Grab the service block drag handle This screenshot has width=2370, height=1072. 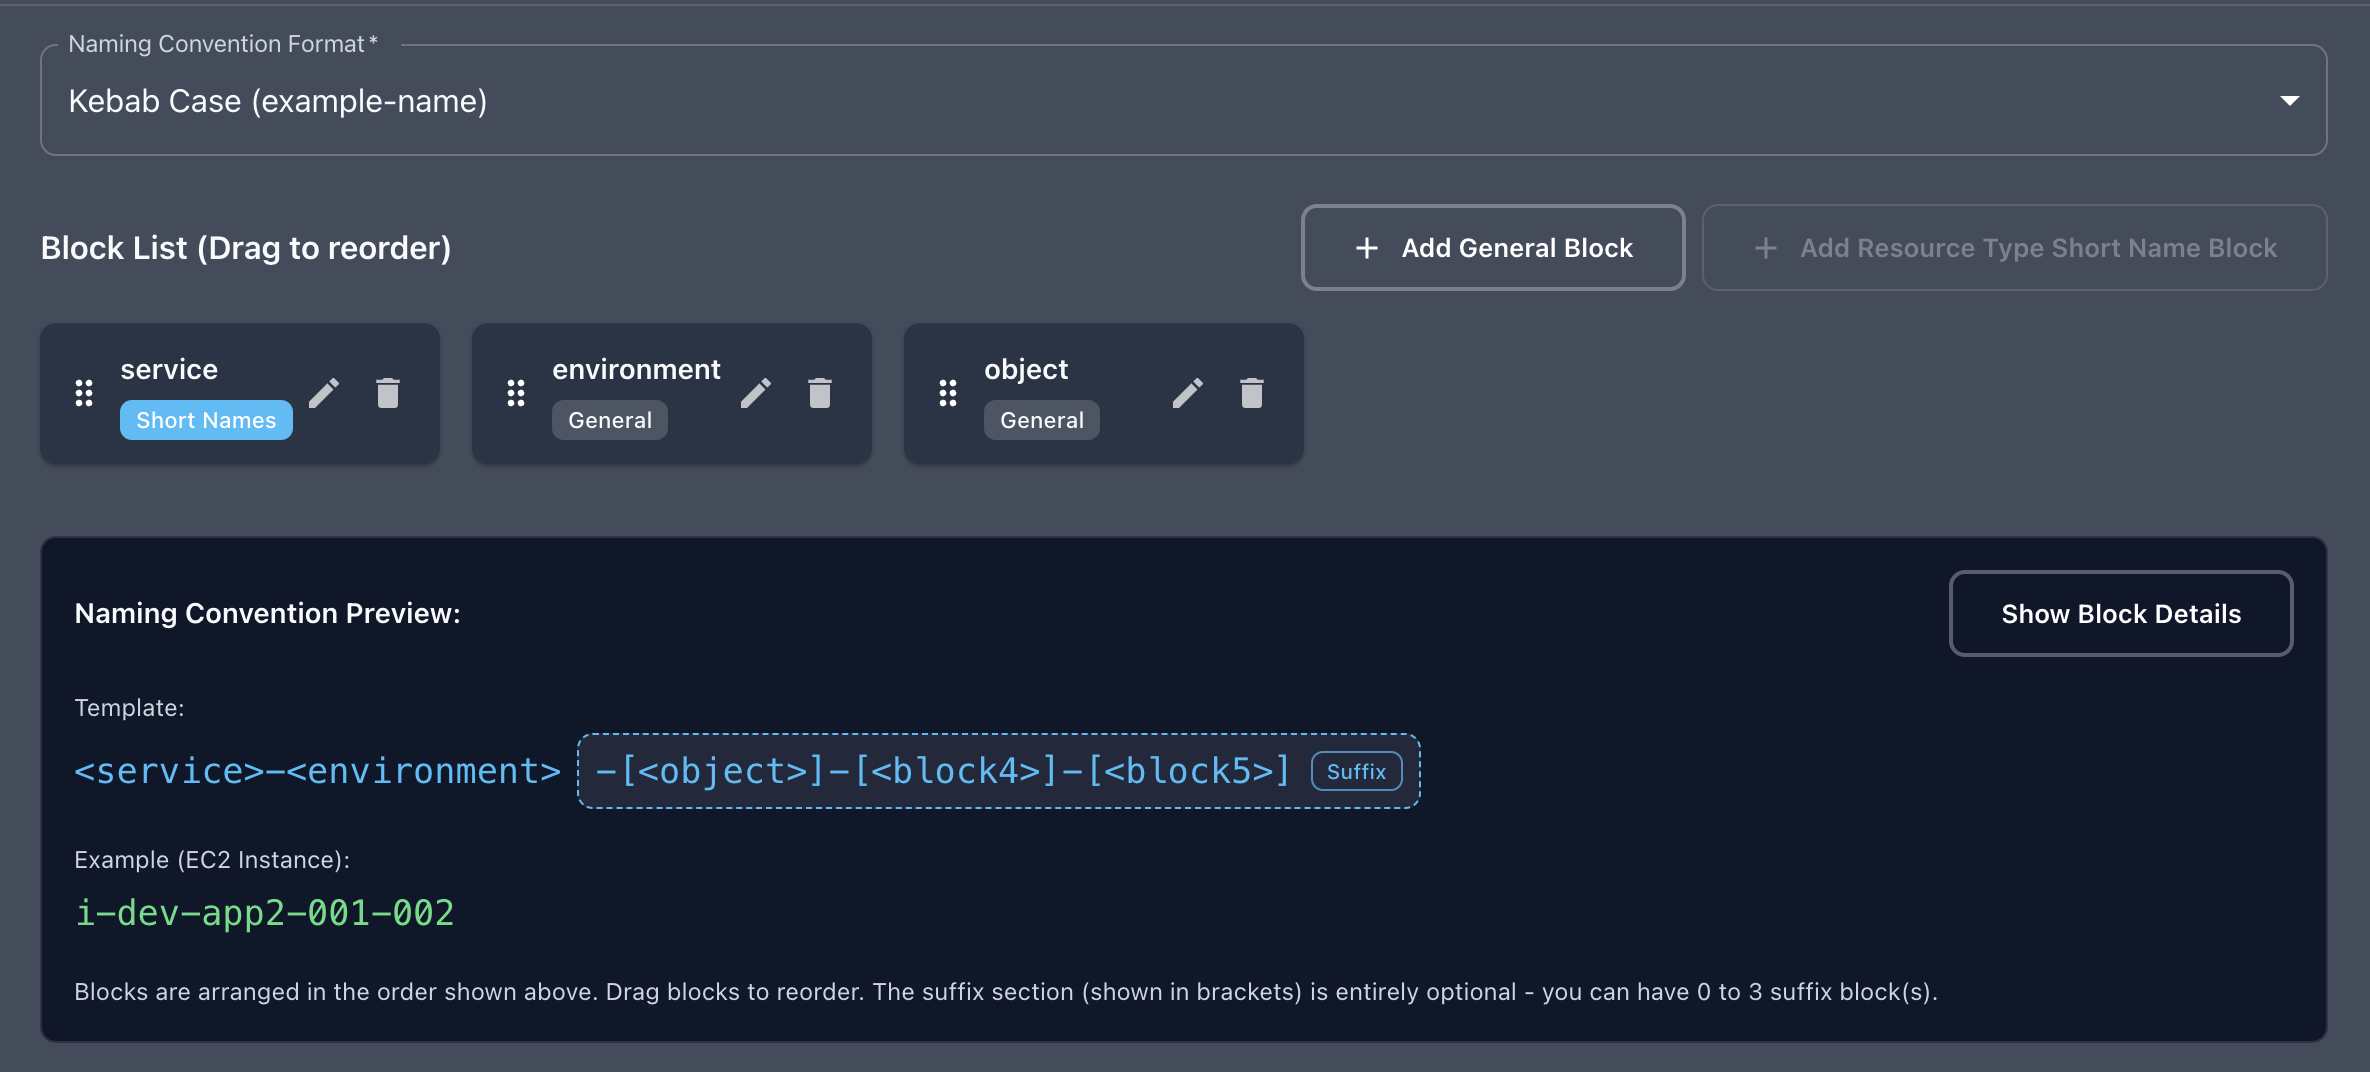(x=84, y=393)
